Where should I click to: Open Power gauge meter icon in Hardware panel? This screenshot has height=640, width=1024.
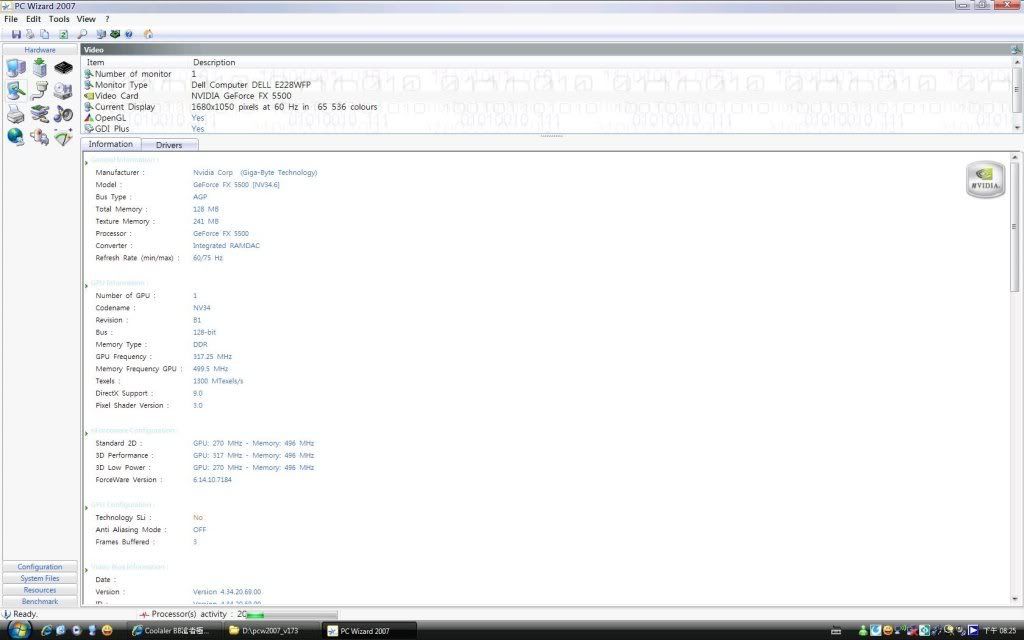[63, 137]
